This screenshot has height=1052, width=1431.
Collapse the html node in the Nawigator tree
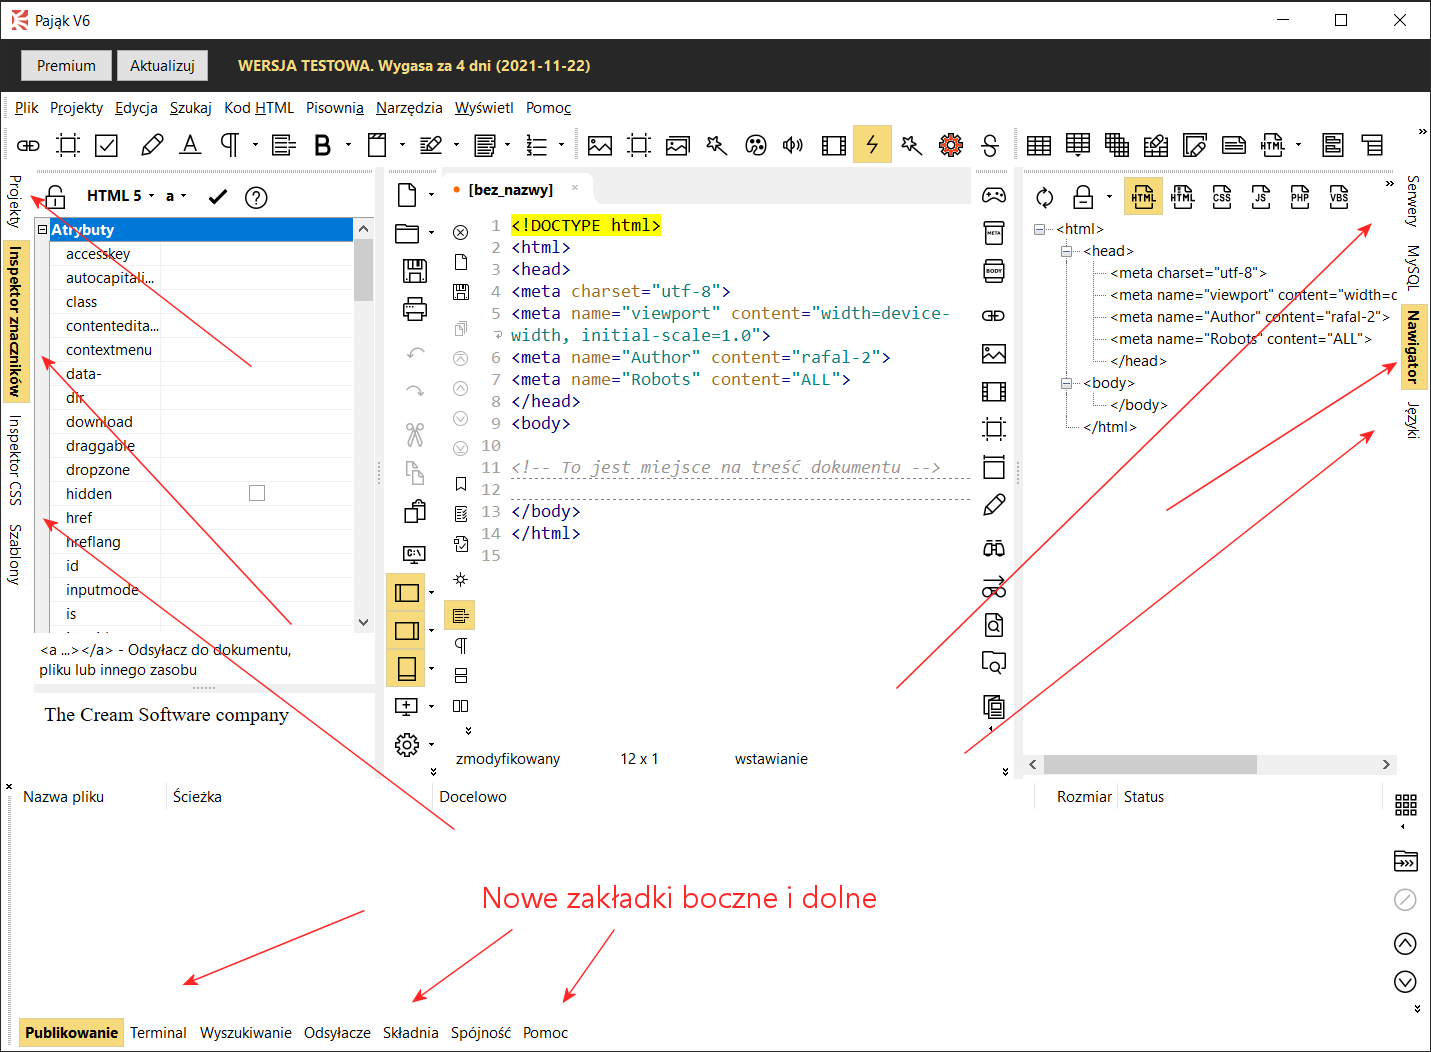[x=1040, y=229]
